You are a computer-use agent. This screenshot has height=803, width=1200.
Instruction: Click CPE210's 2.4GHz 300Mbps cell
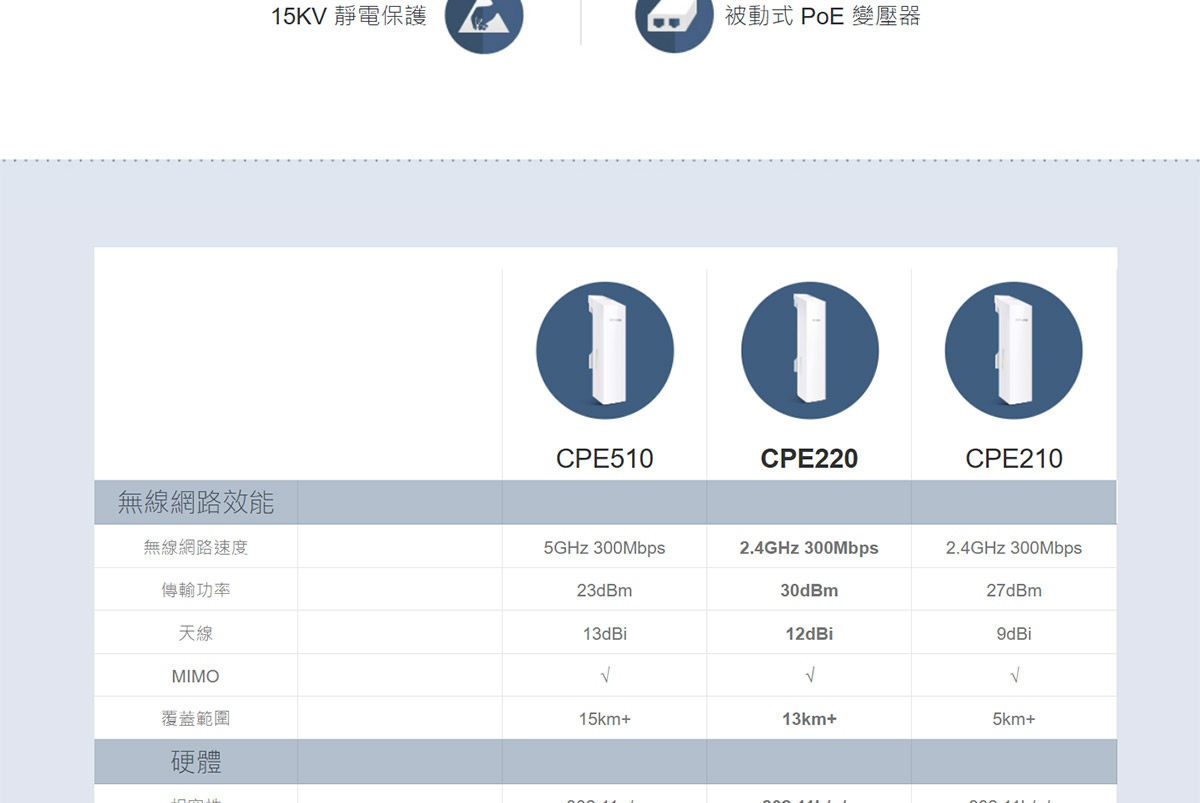[x=1014, y=548]
